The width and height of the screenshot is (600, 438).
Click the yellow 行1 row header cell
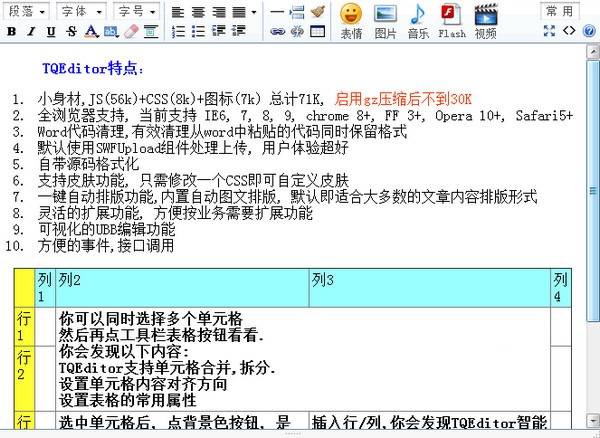[x=24, y=327]
